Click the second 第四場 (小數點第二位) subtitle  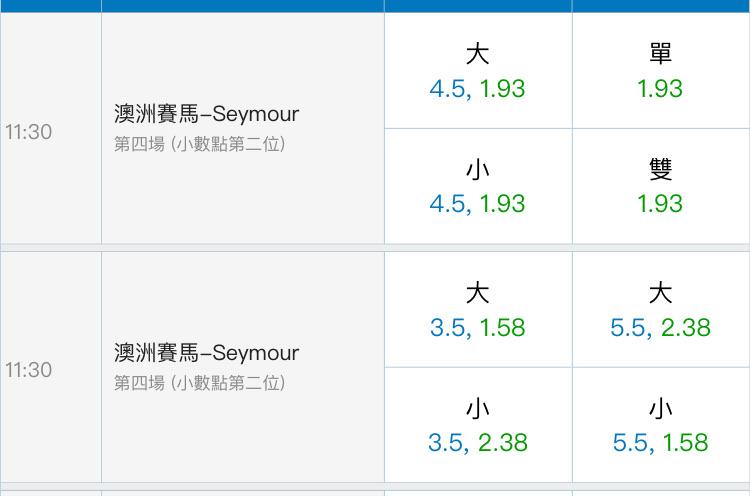[x=199, y=383]
